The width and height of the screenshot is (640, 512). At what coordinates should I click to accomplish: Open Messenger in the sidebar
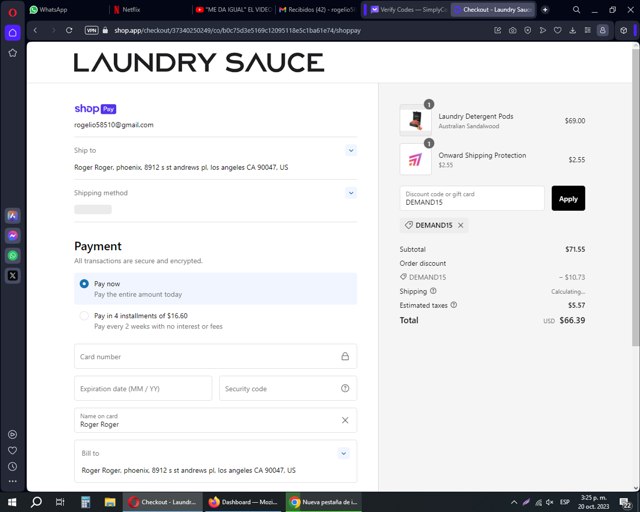pos(13,236)
